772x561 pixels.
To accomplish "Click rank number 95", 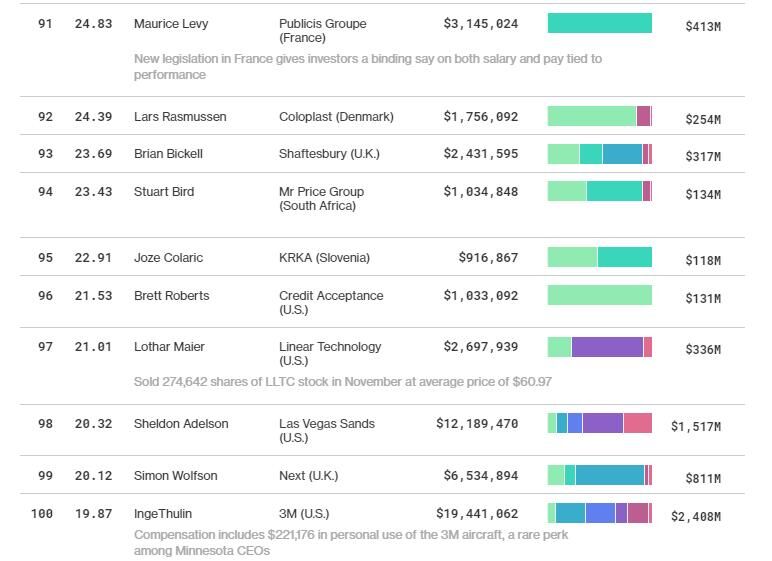I will click(45, 258).
